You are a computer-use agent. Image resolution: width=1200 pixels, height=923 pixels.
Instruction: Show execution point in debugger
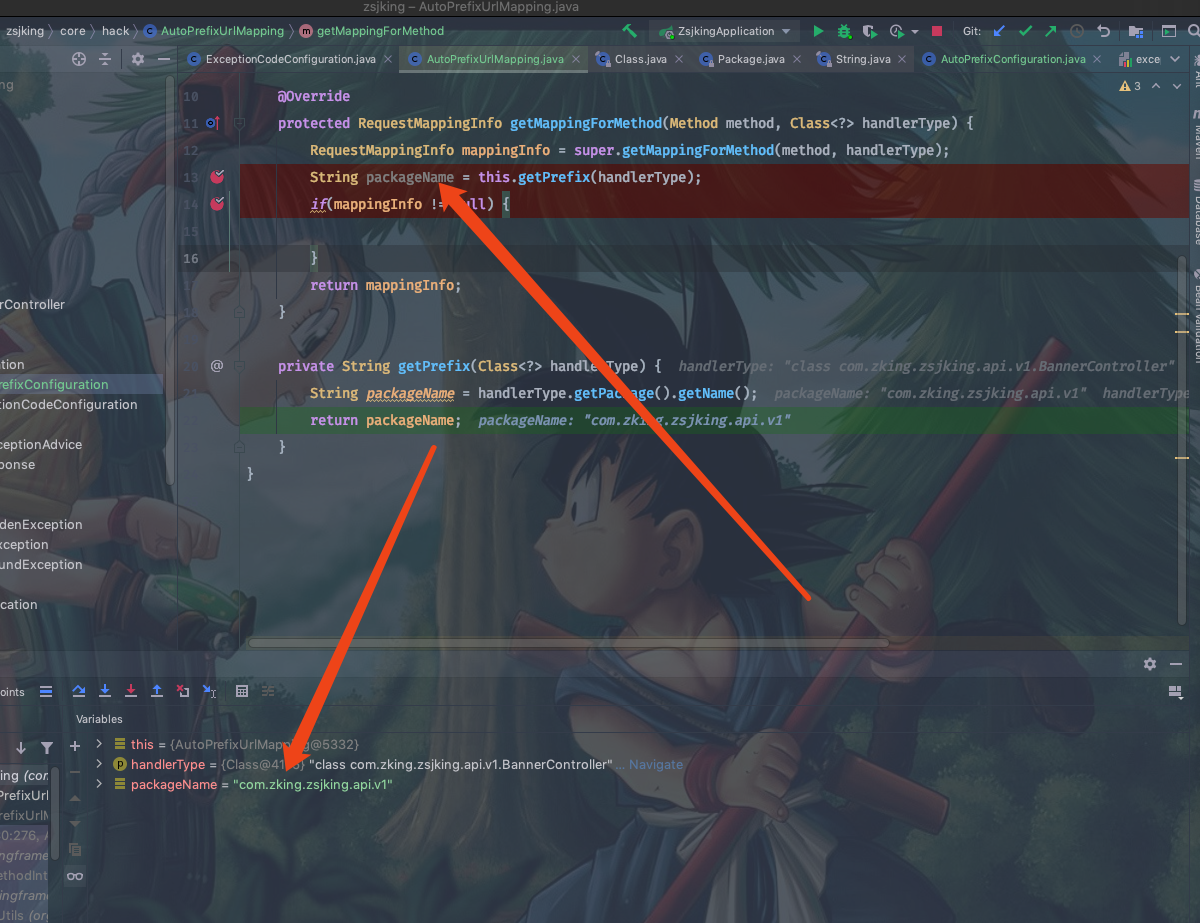coord(45,691)
